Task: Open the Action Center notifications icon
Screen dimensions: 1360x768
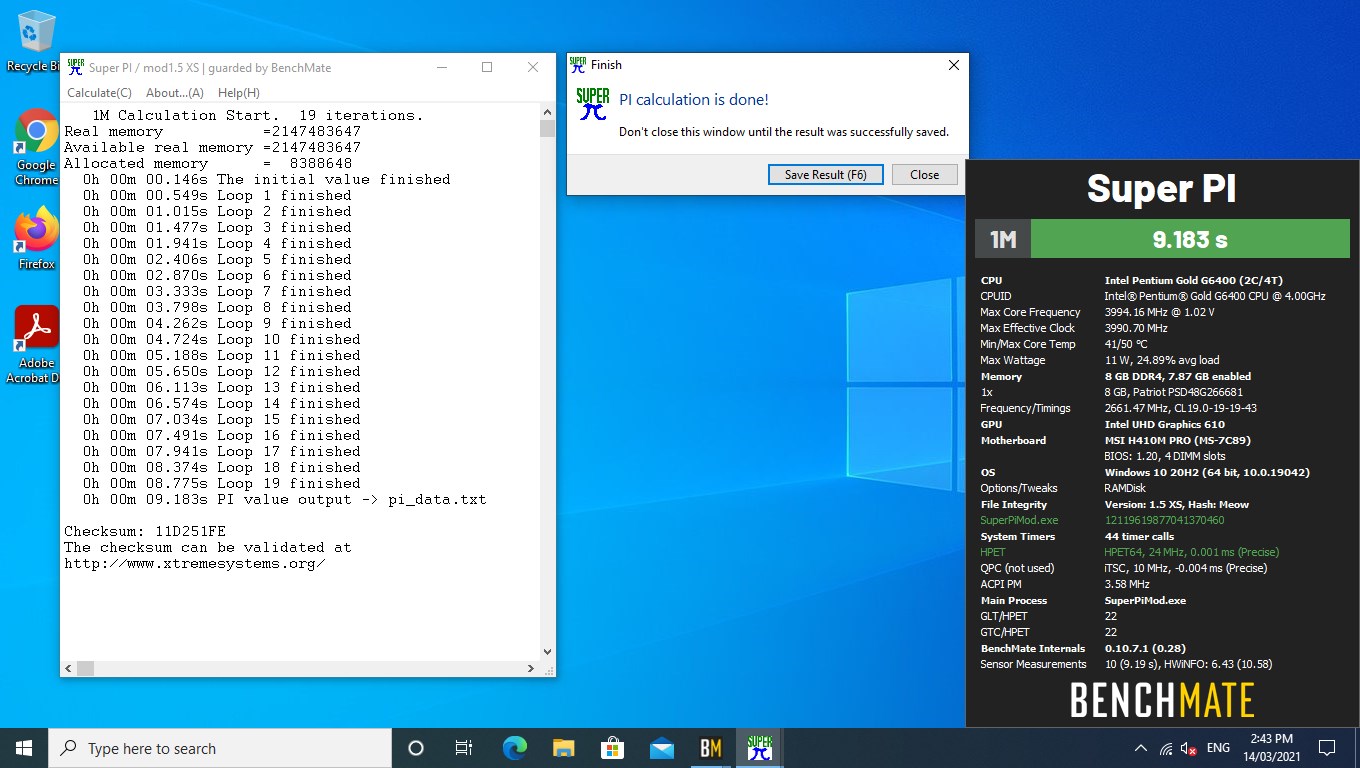Action: (x=1327, y=748)
